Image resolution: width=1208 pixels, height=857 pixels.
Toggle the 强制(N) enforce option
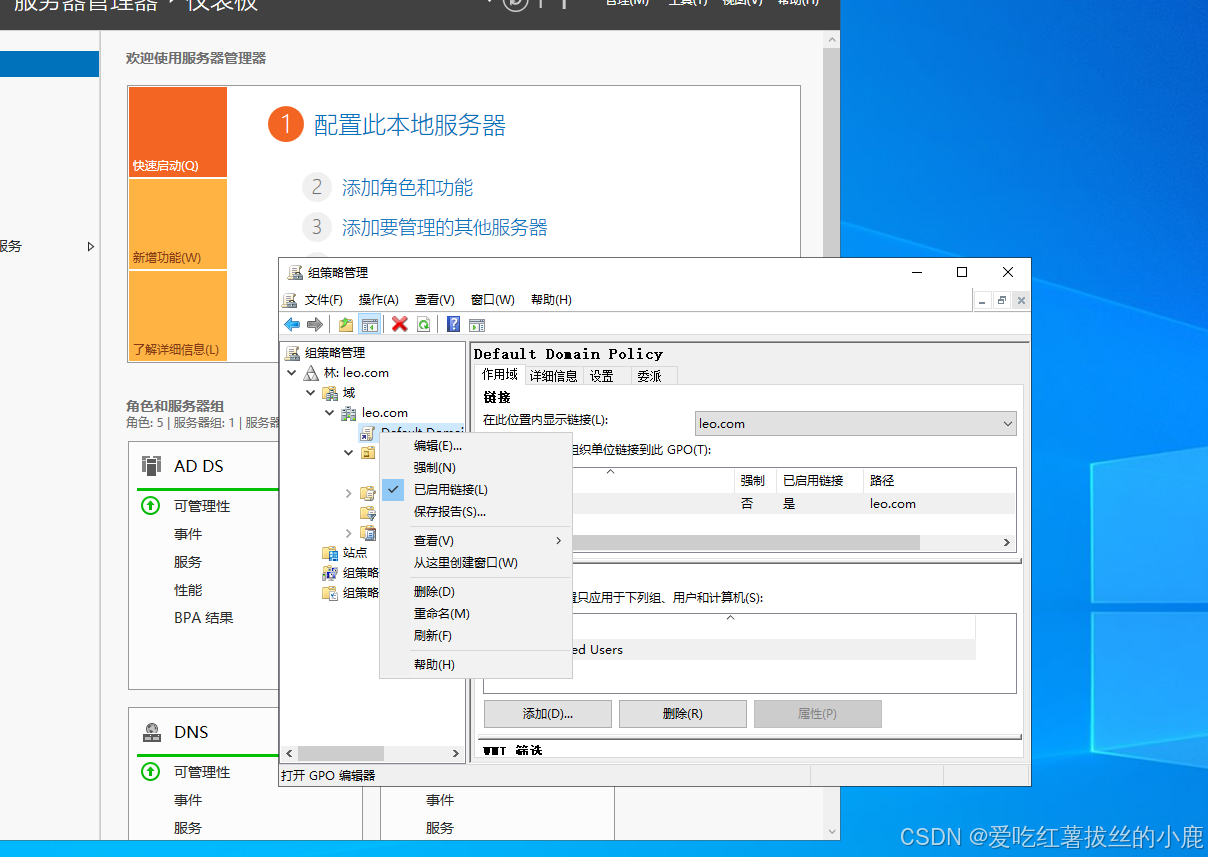click(435, 468)
